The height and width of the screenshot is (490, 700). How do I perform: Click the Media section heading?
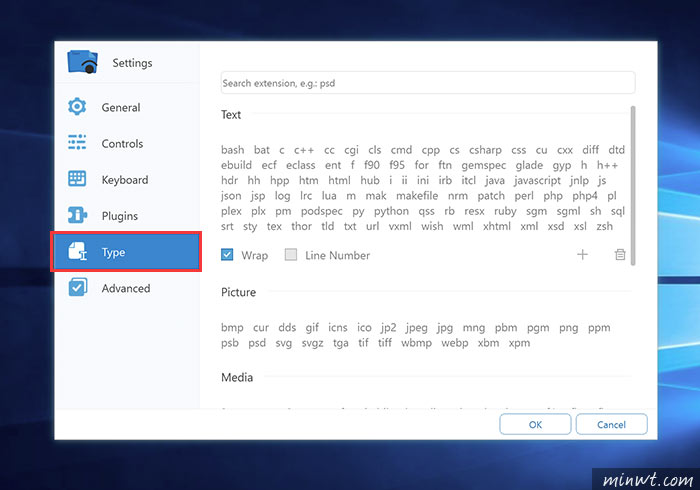click(x=237, y=378)
